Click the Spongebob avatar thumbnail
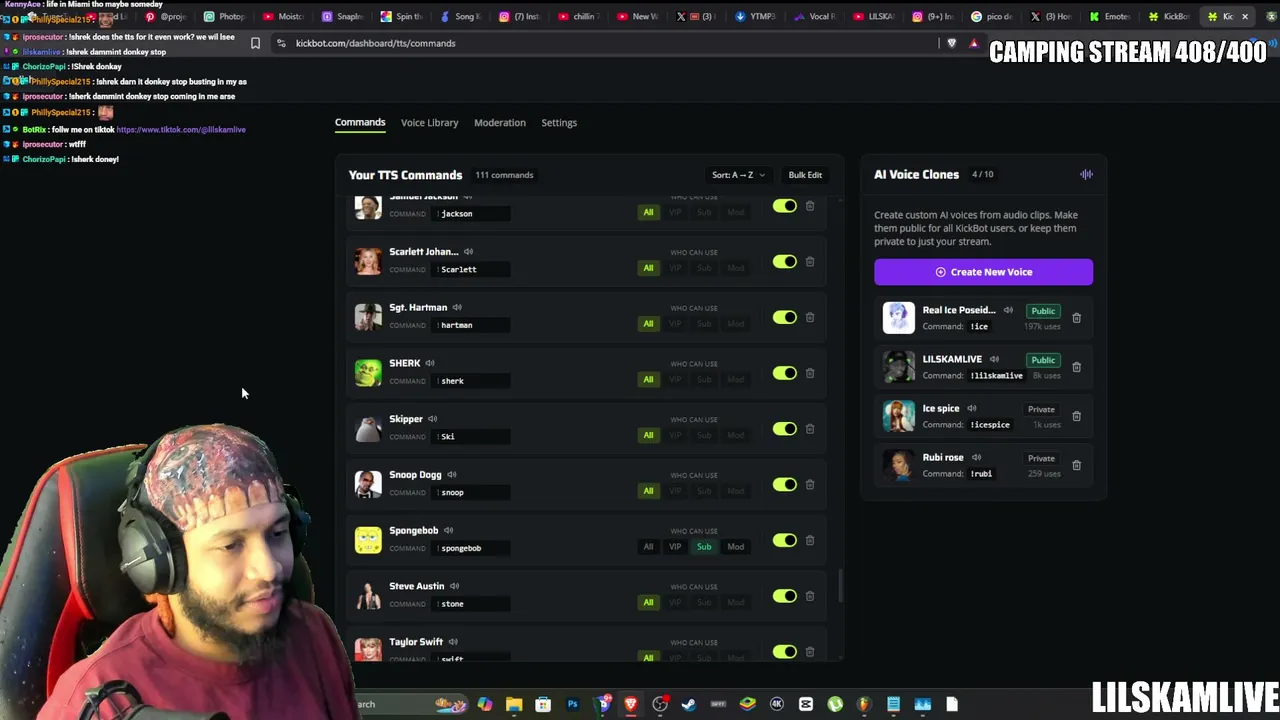Screen dimensions: 1280x720 368,540
